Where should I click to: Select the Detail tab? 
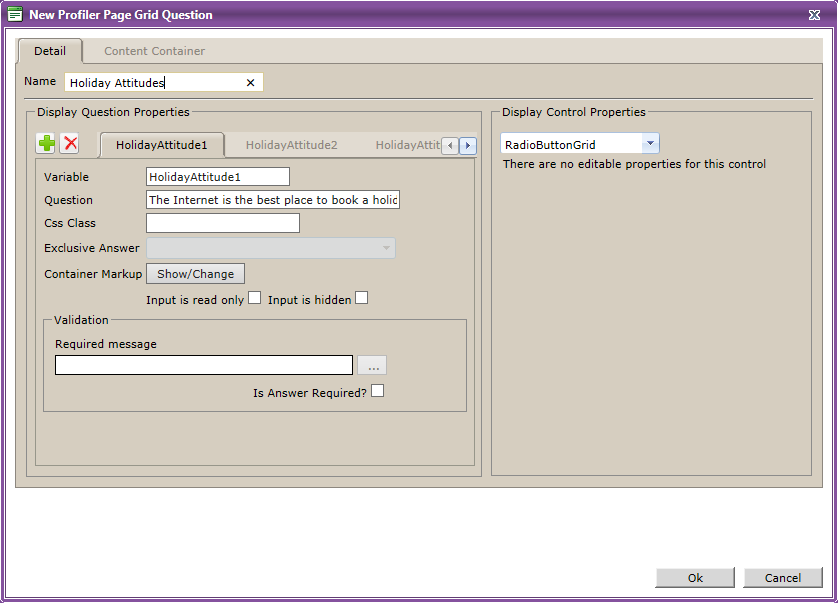pos(50,51)
